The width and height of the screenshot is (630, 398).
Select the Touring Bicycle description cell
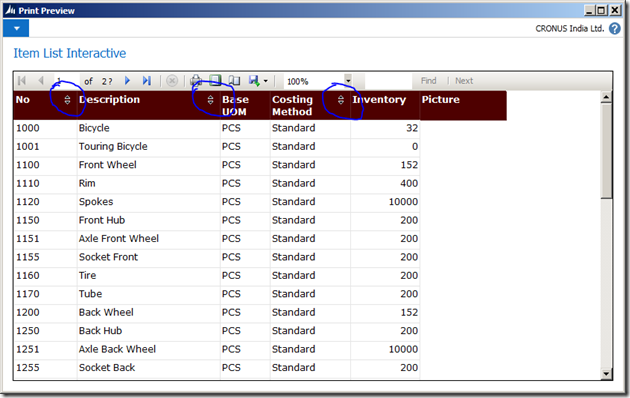click(x=149, y=147)
